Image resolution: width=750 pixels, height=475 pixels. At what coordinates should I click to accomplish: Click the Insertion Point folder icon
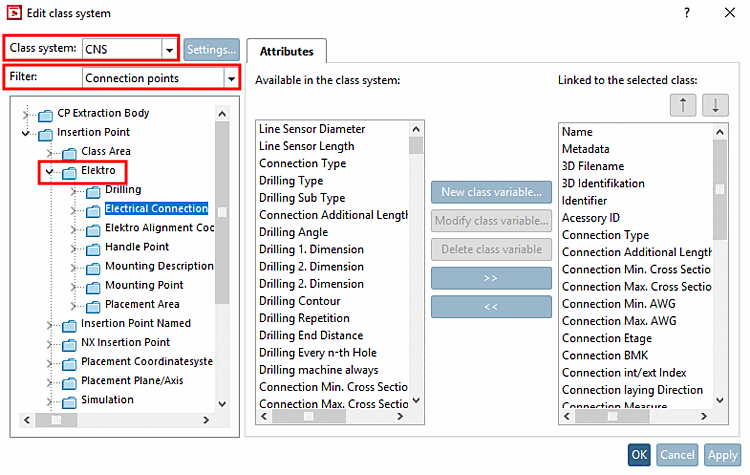pos(45,133)
